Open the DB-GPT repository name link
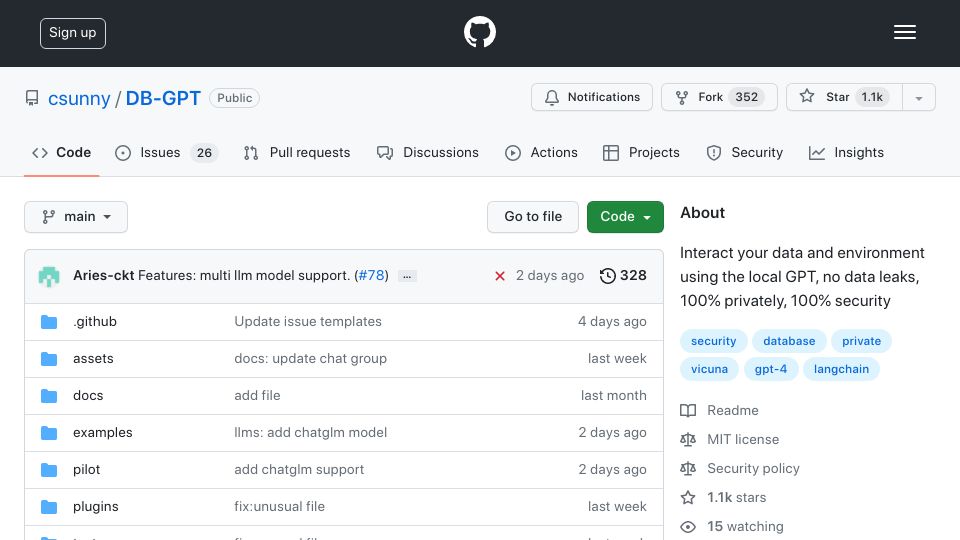This screenshot has width=960, height=540. tap(163, 98)
